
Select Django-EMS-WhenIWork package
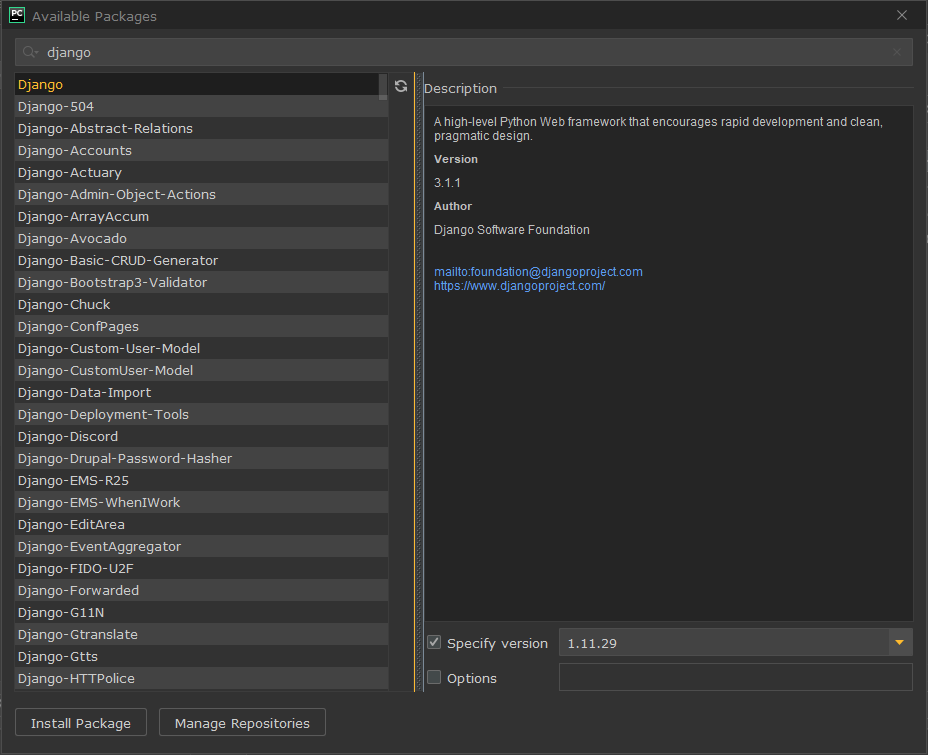(x=201, y=502)
